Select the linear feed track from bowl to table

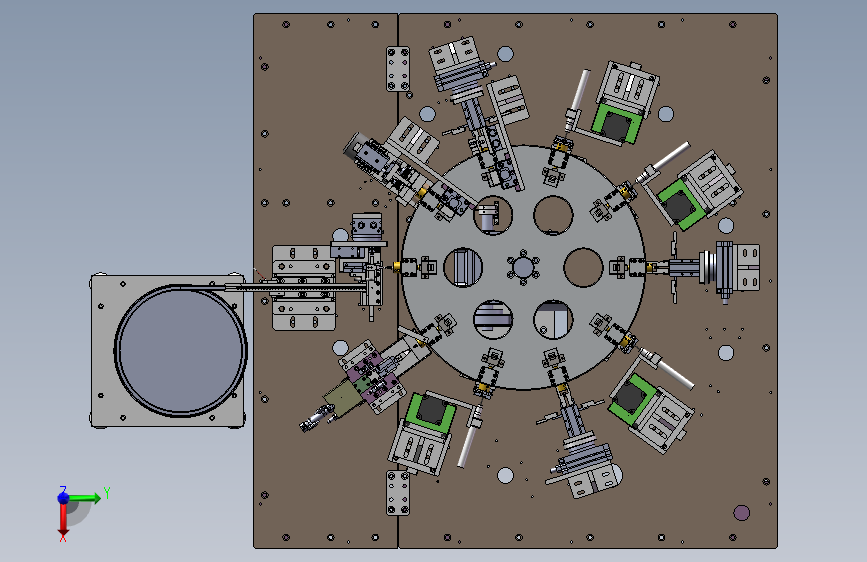point(296,287)
